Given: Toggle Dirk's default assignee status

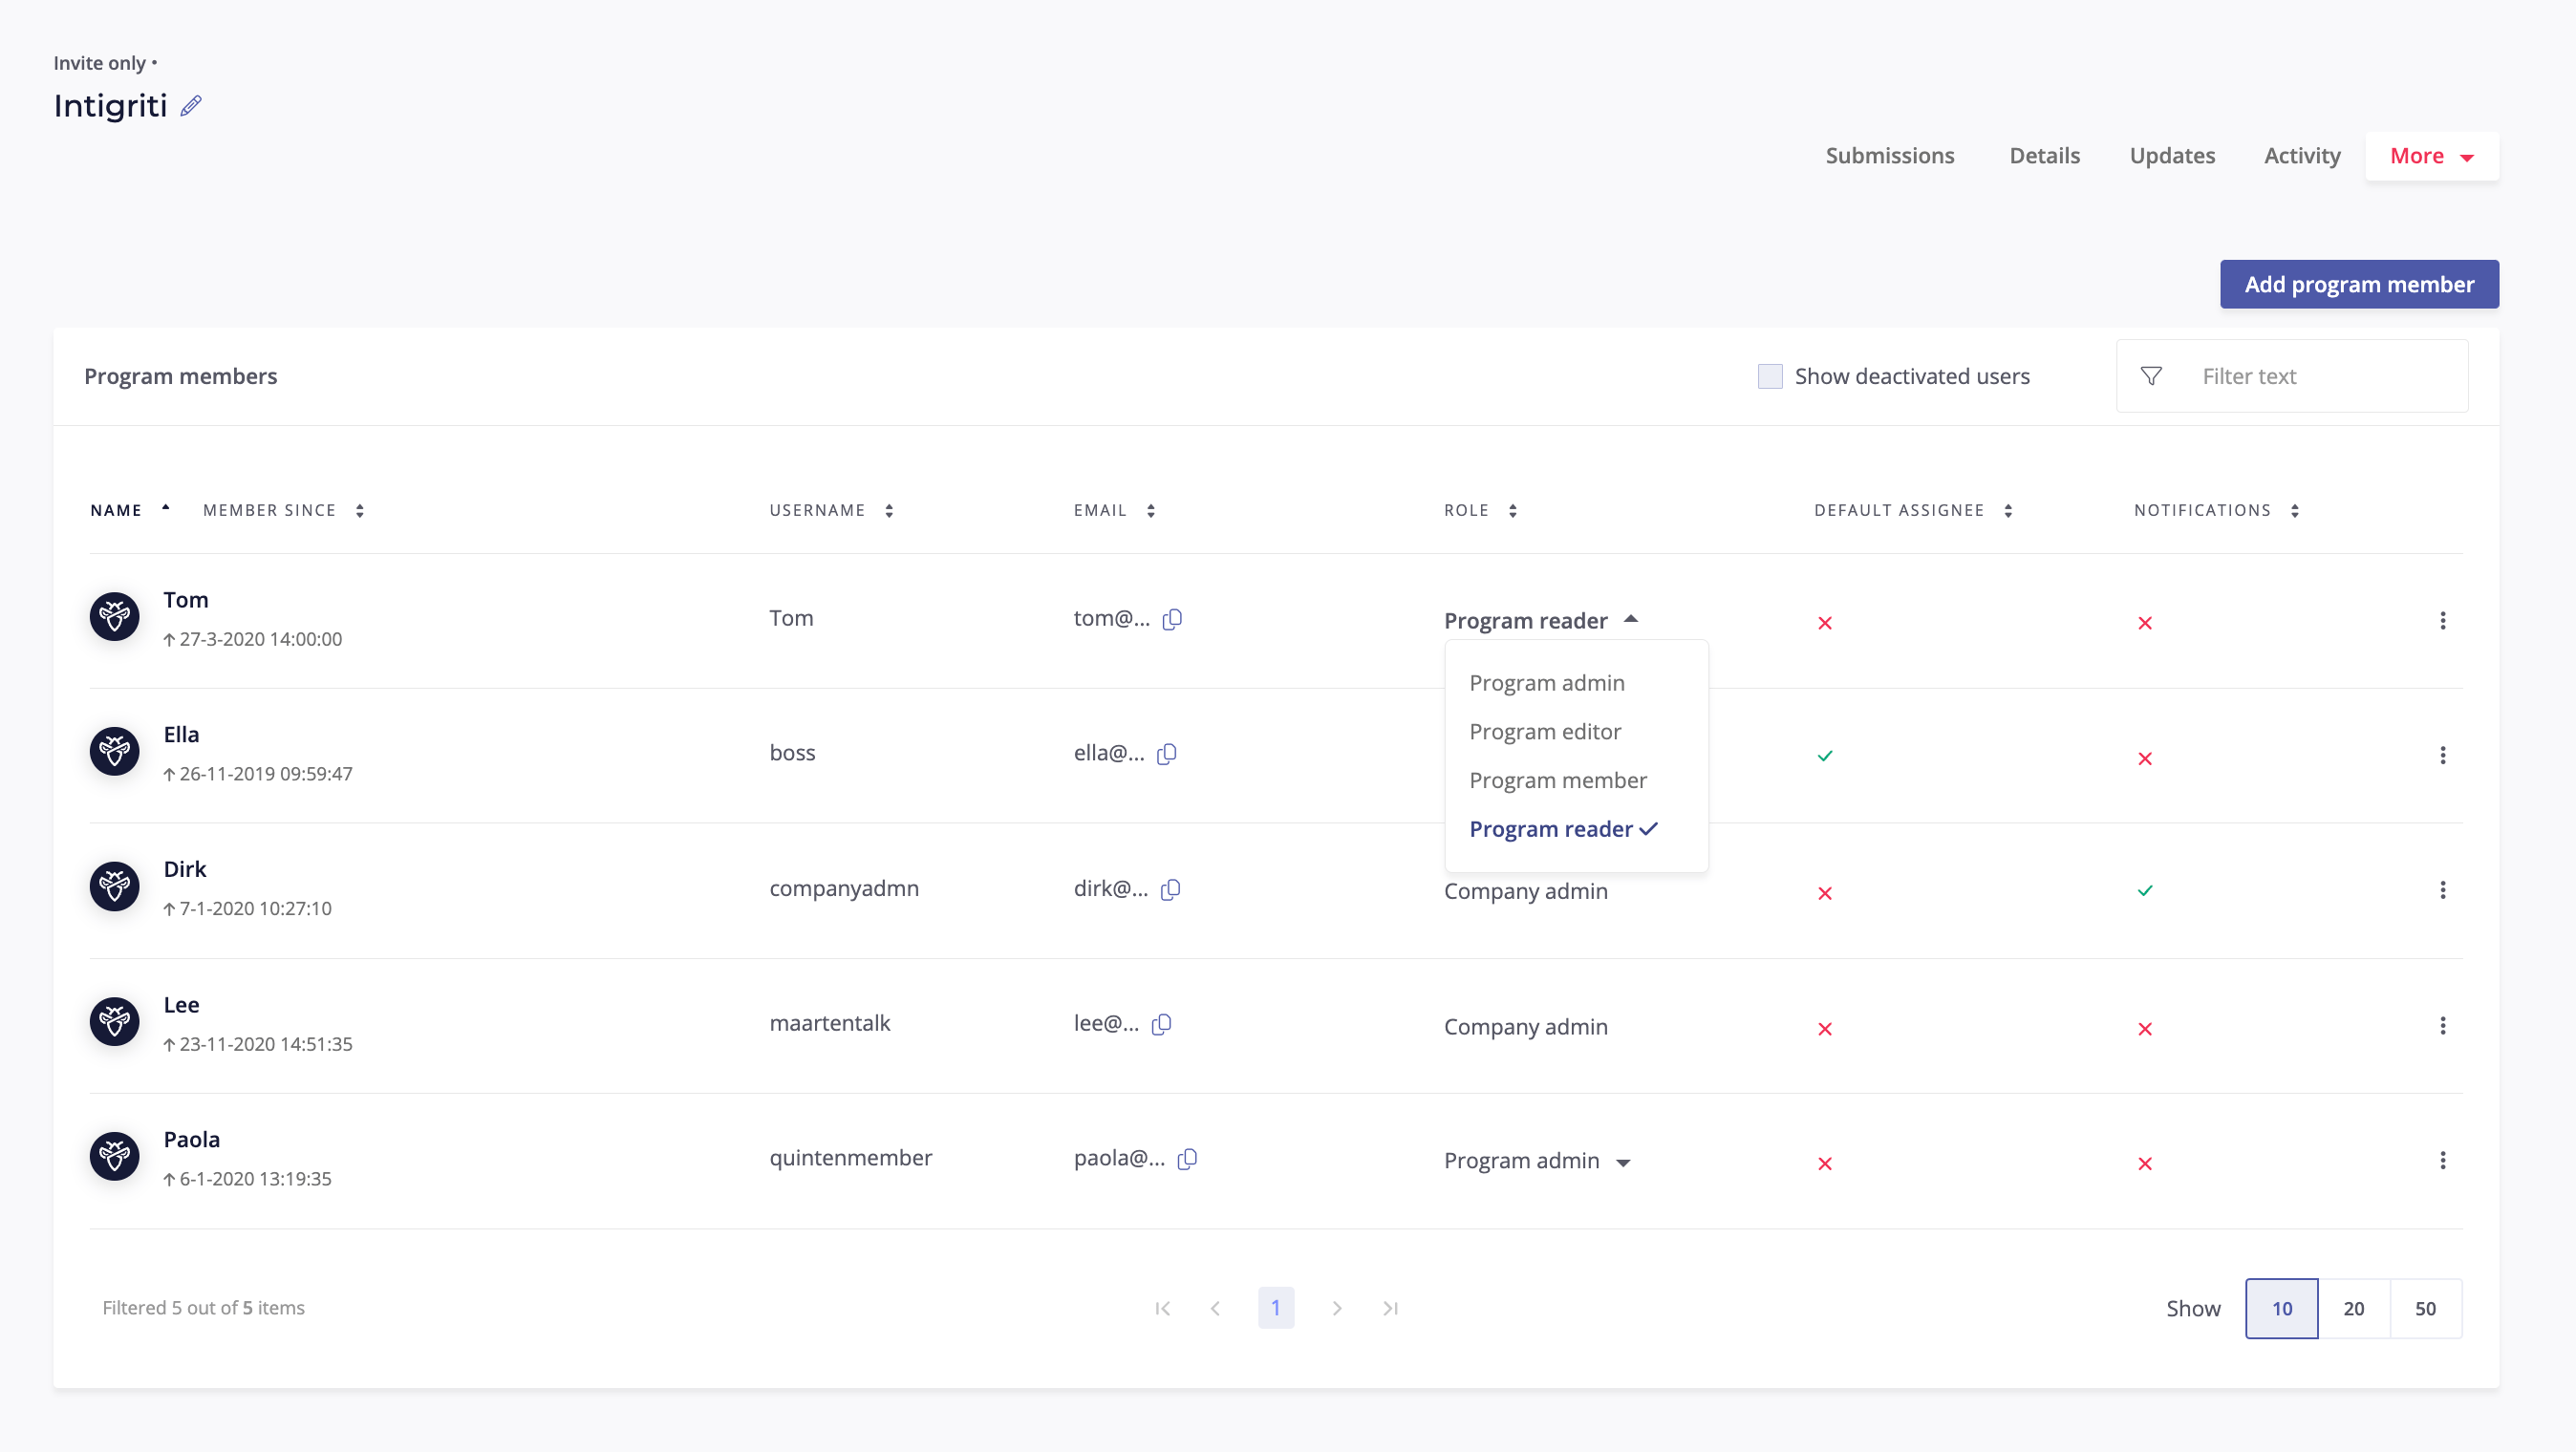Looking at the screenshot, I should click(1825, 893).
